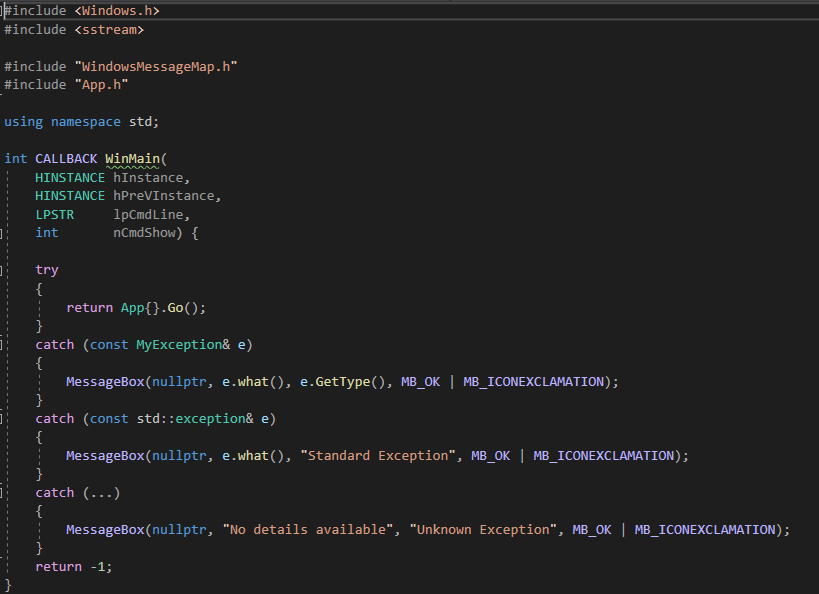Click the lpCmdLine parameter

pyautogui.click(x=148, y=215)
